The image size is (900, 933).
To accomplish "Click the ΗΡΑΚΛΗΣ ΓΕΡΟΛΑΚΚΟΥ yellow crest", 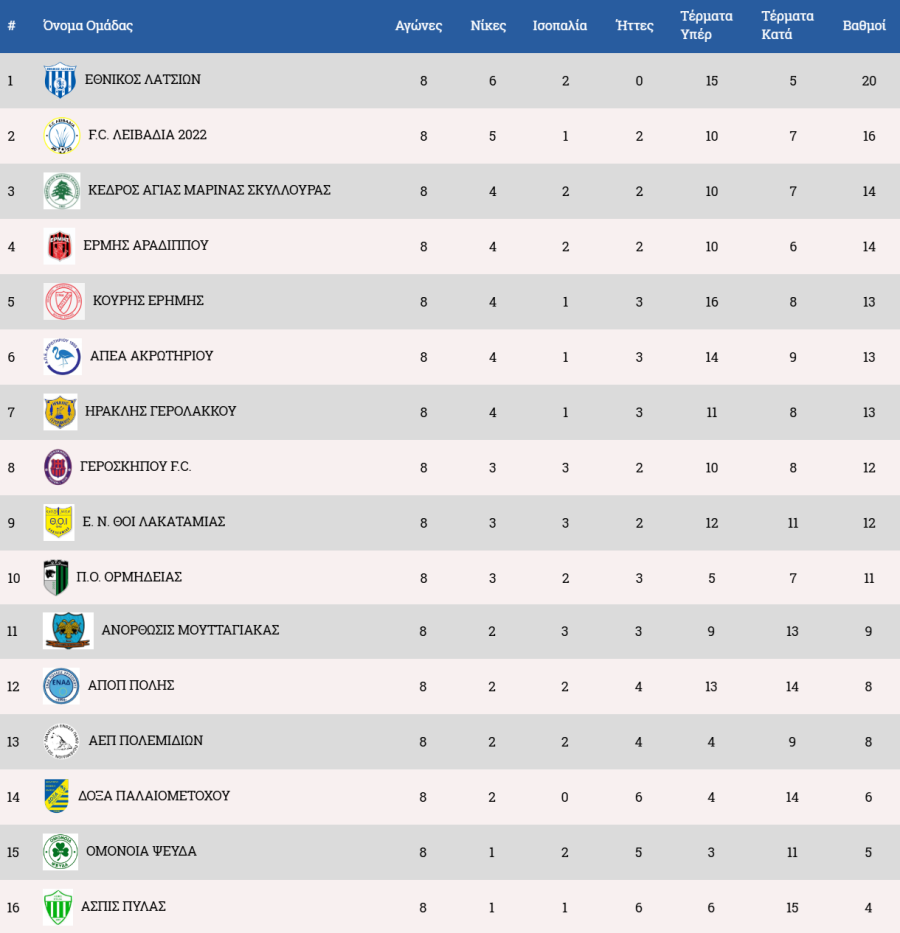I will point(61,412).
